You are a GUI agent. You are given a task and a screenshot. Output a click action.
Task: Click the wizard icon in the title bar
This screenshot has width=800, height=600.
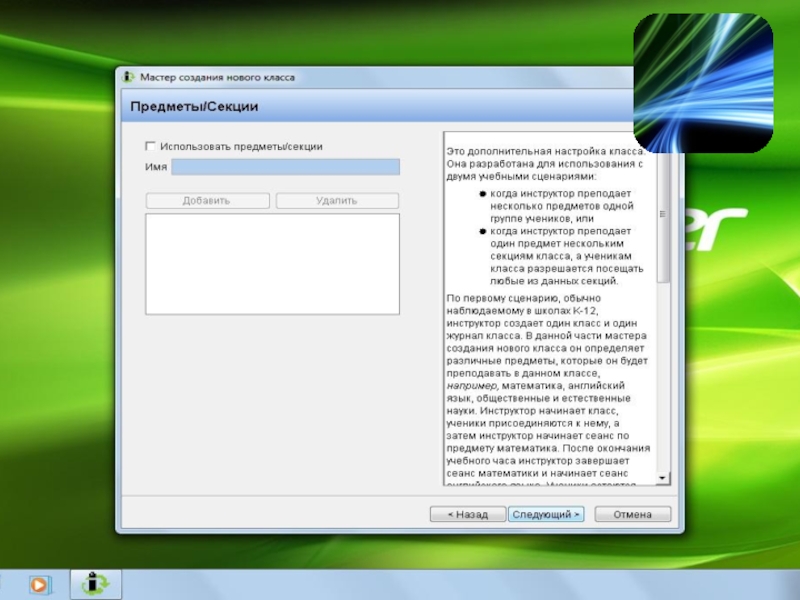(129, 78)
